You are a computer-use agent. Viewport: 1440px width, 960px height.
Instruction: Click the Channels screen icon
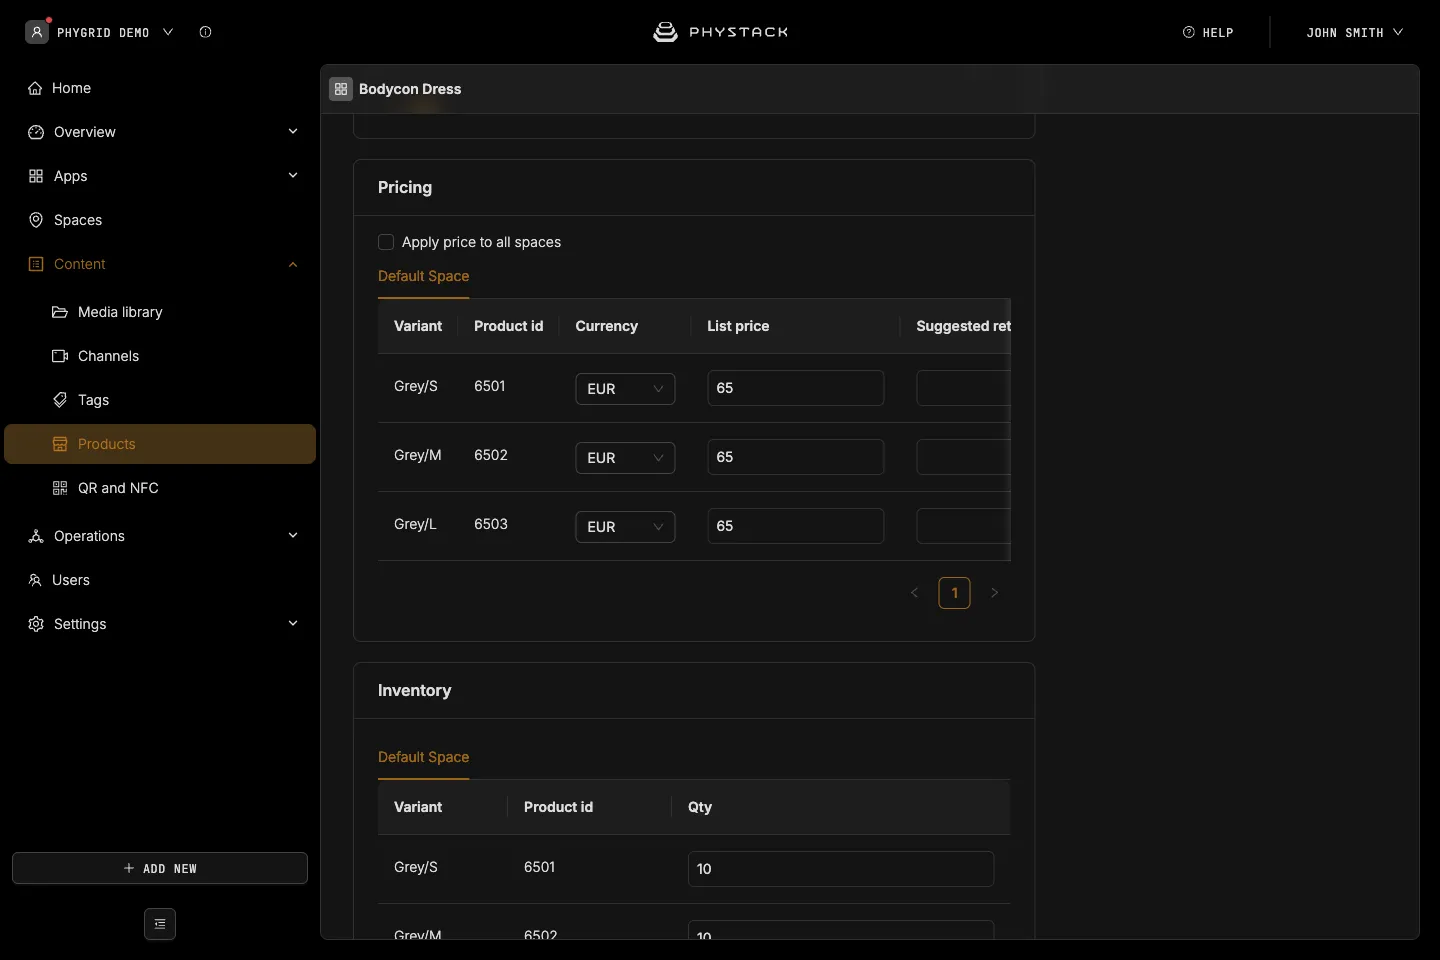coord(60,356)
